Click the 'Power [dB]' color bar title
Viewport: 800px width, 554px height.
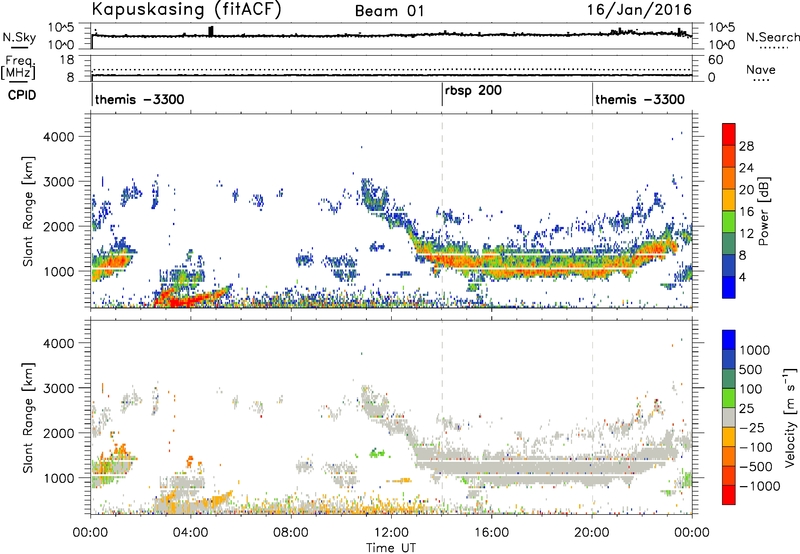tap(763, 212)
